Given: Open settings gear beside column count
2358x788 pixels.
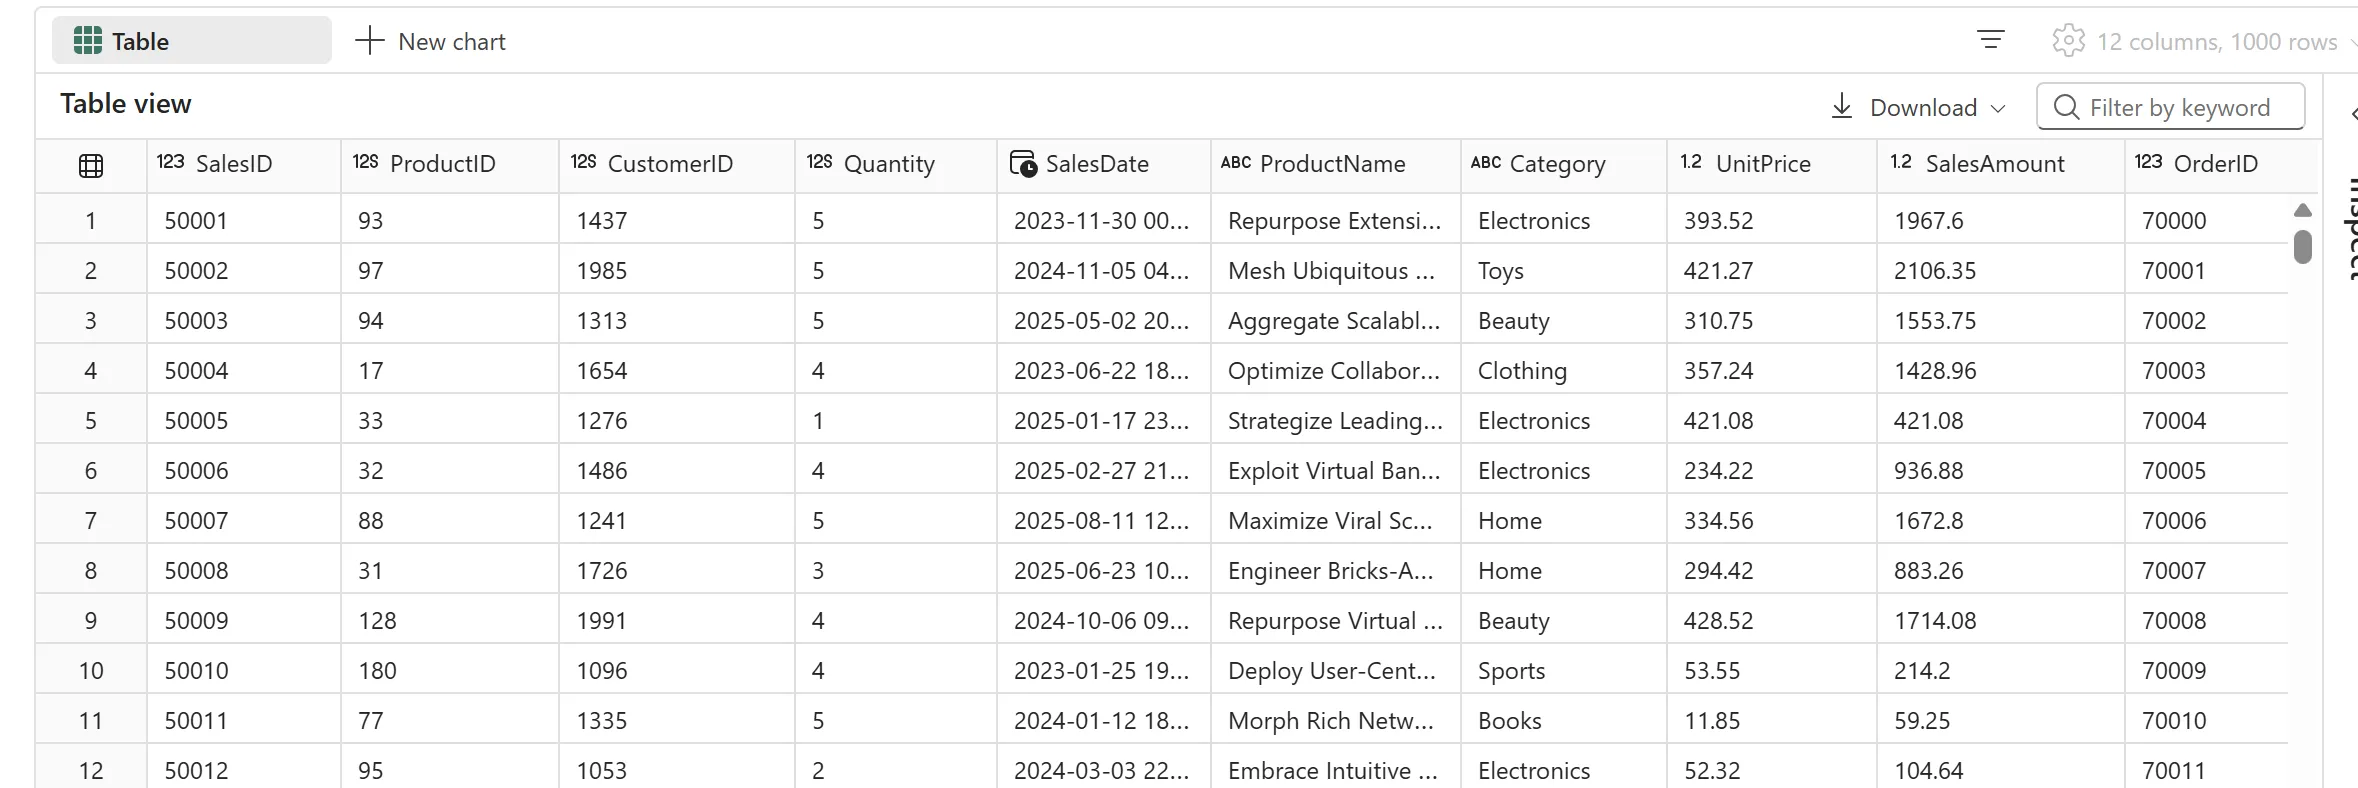Looking at the screenshot, I should pyautogui.click(x=2068, y=41).
